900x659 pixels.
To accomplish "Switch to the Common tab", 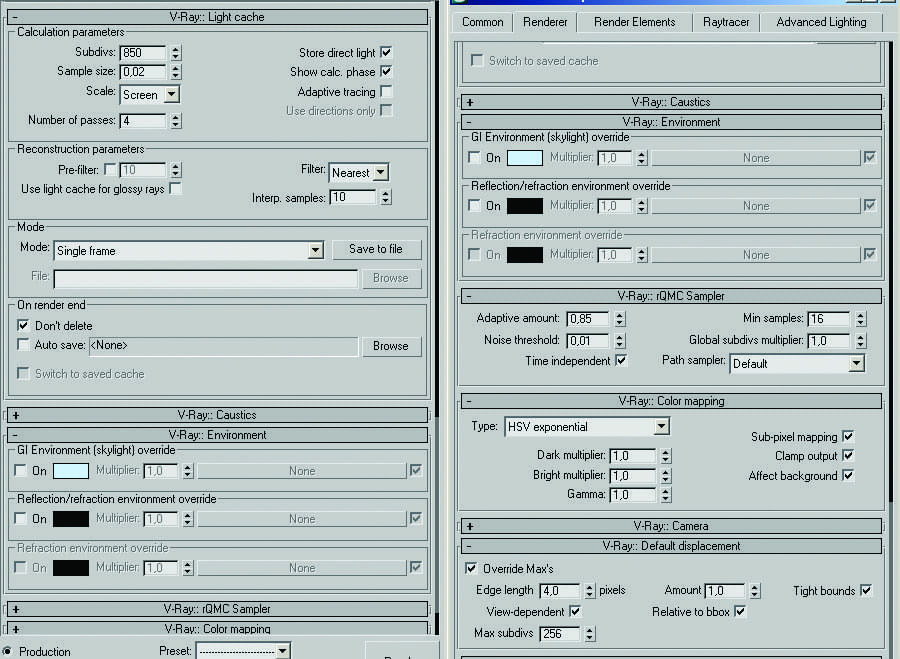I will point(483,22).
